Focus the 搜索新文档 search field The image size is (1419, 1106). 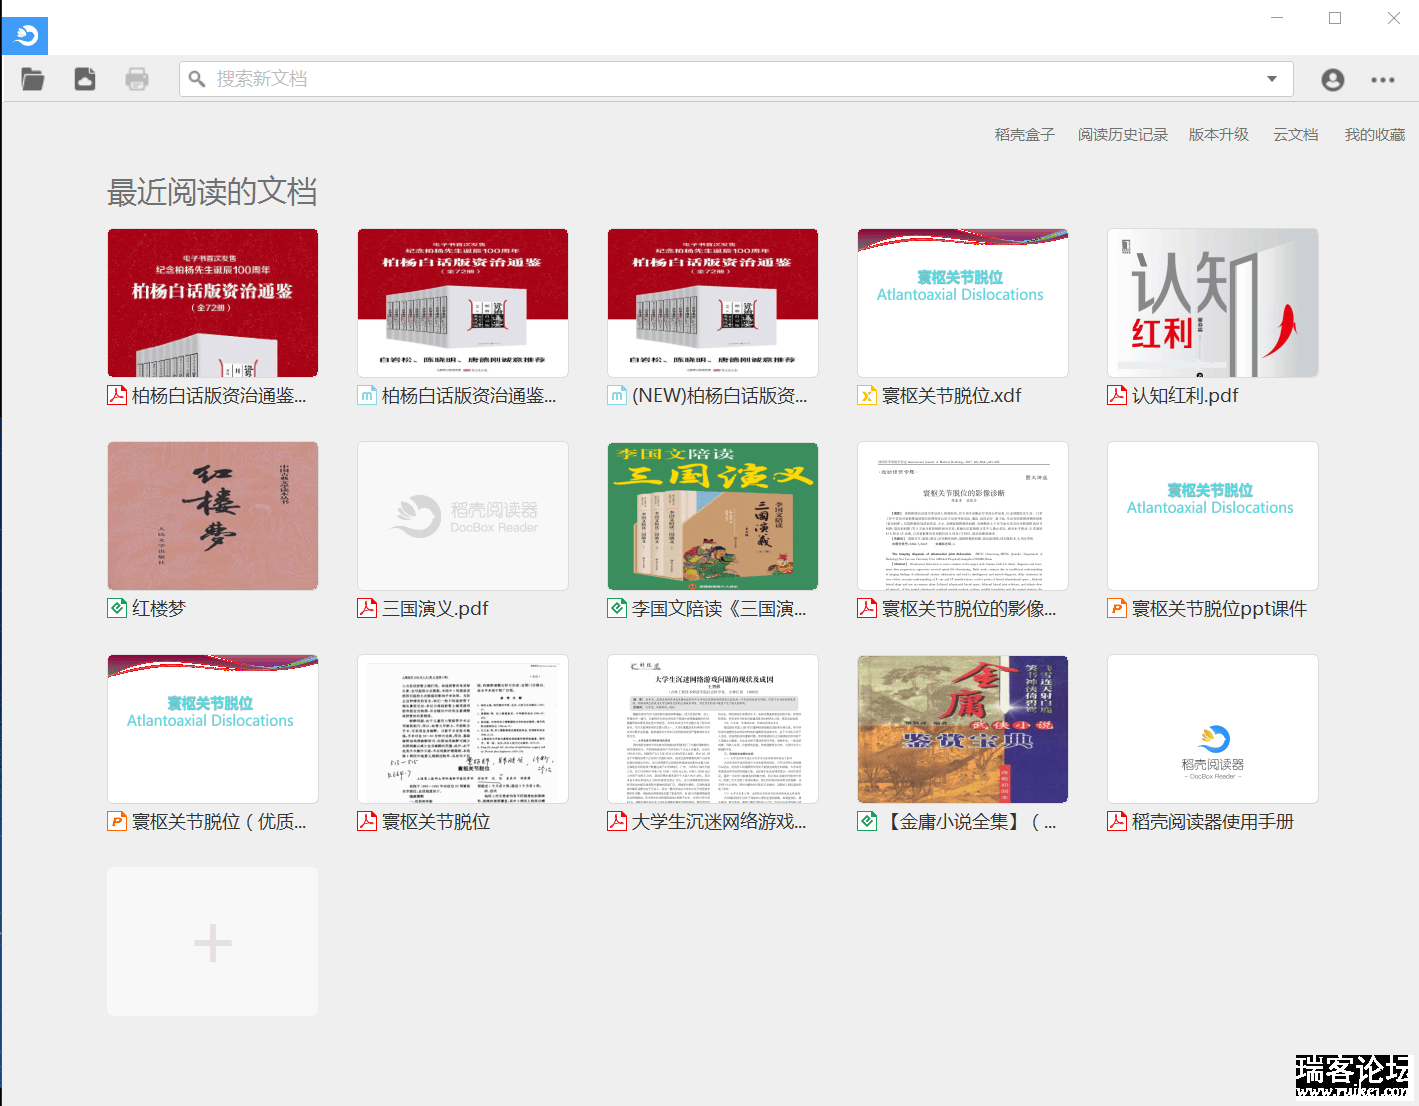736,79
